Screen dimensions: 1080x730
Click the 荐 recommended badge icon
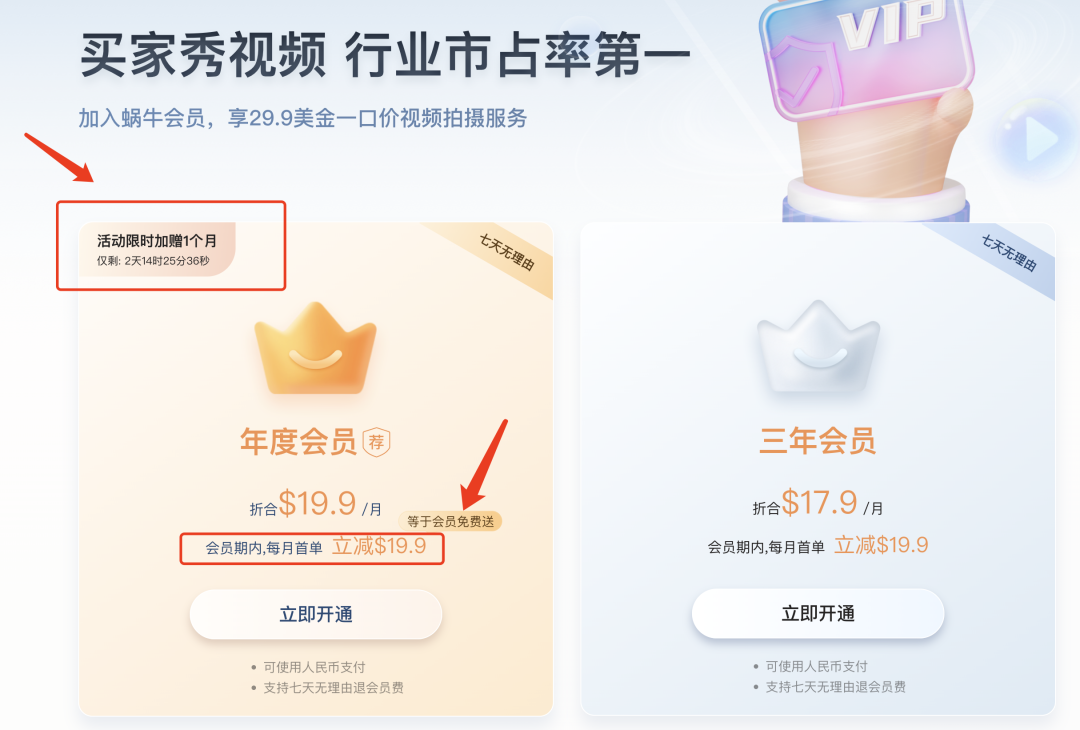tap(377, 442)
